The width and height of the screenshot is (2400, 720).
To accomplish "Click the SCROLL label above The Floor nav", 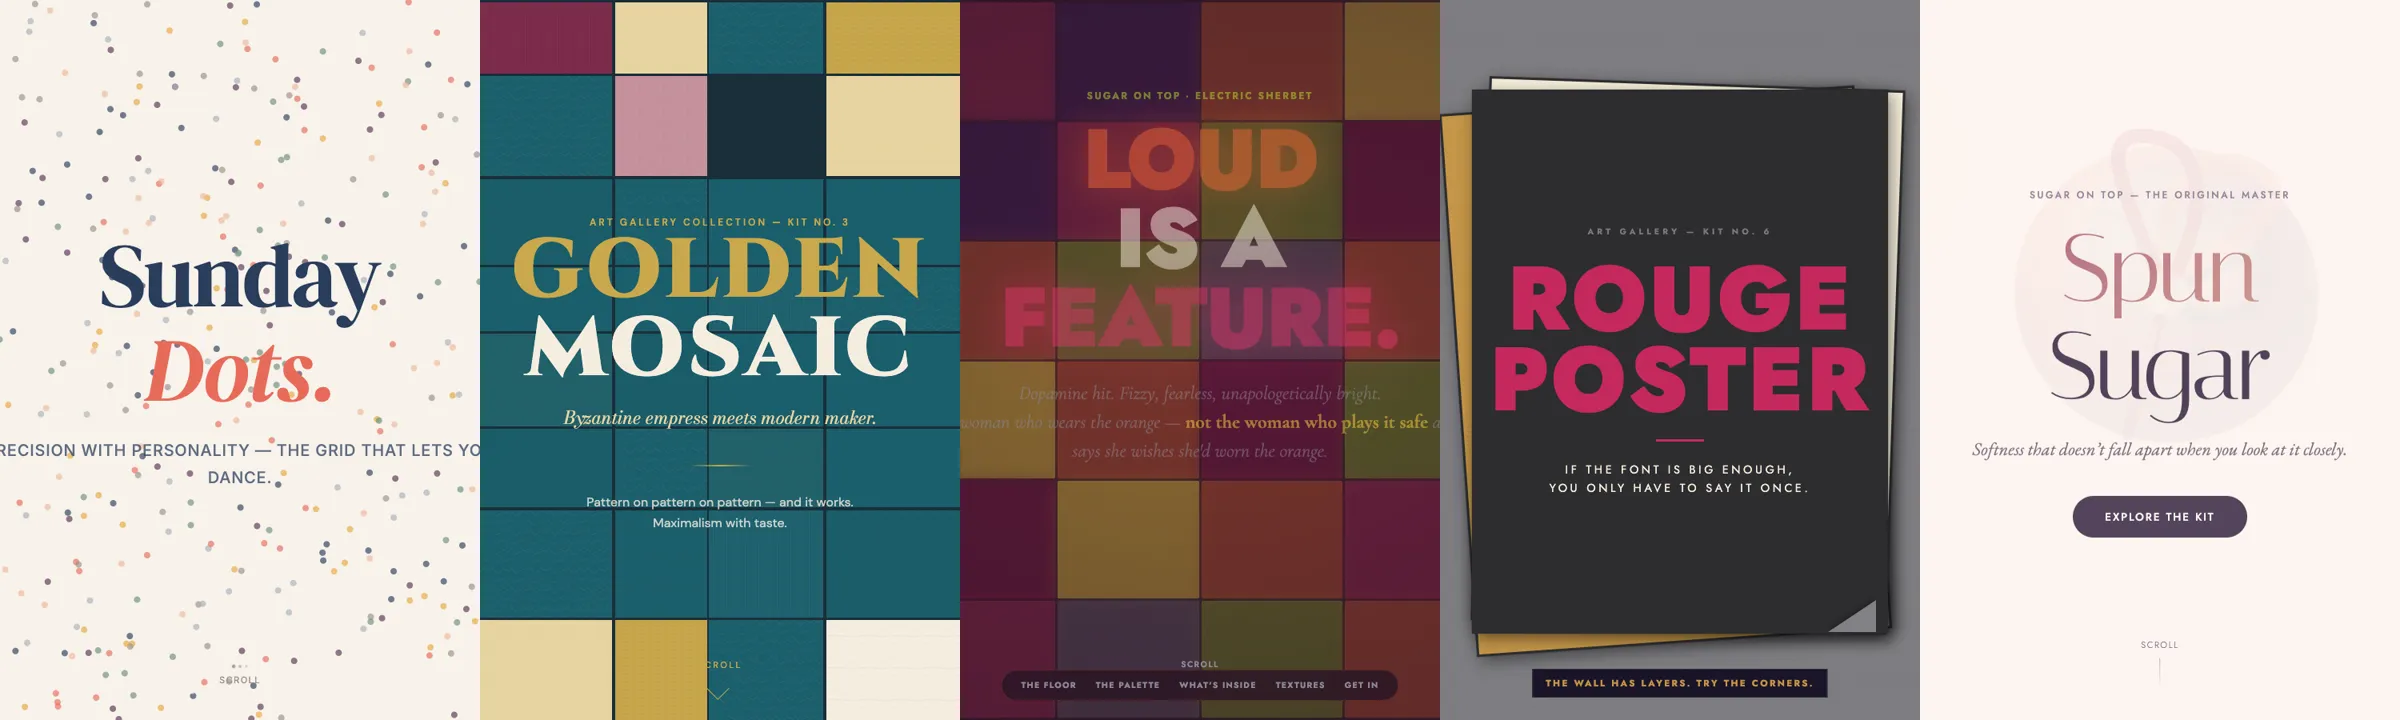I will tap(1200, 664).
